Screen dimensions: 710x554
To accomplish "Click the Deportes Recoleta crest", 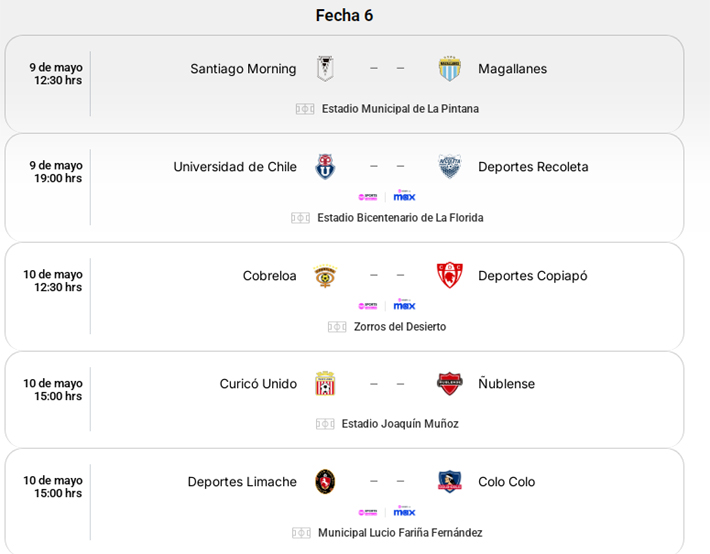I will (x=449, y=167).
